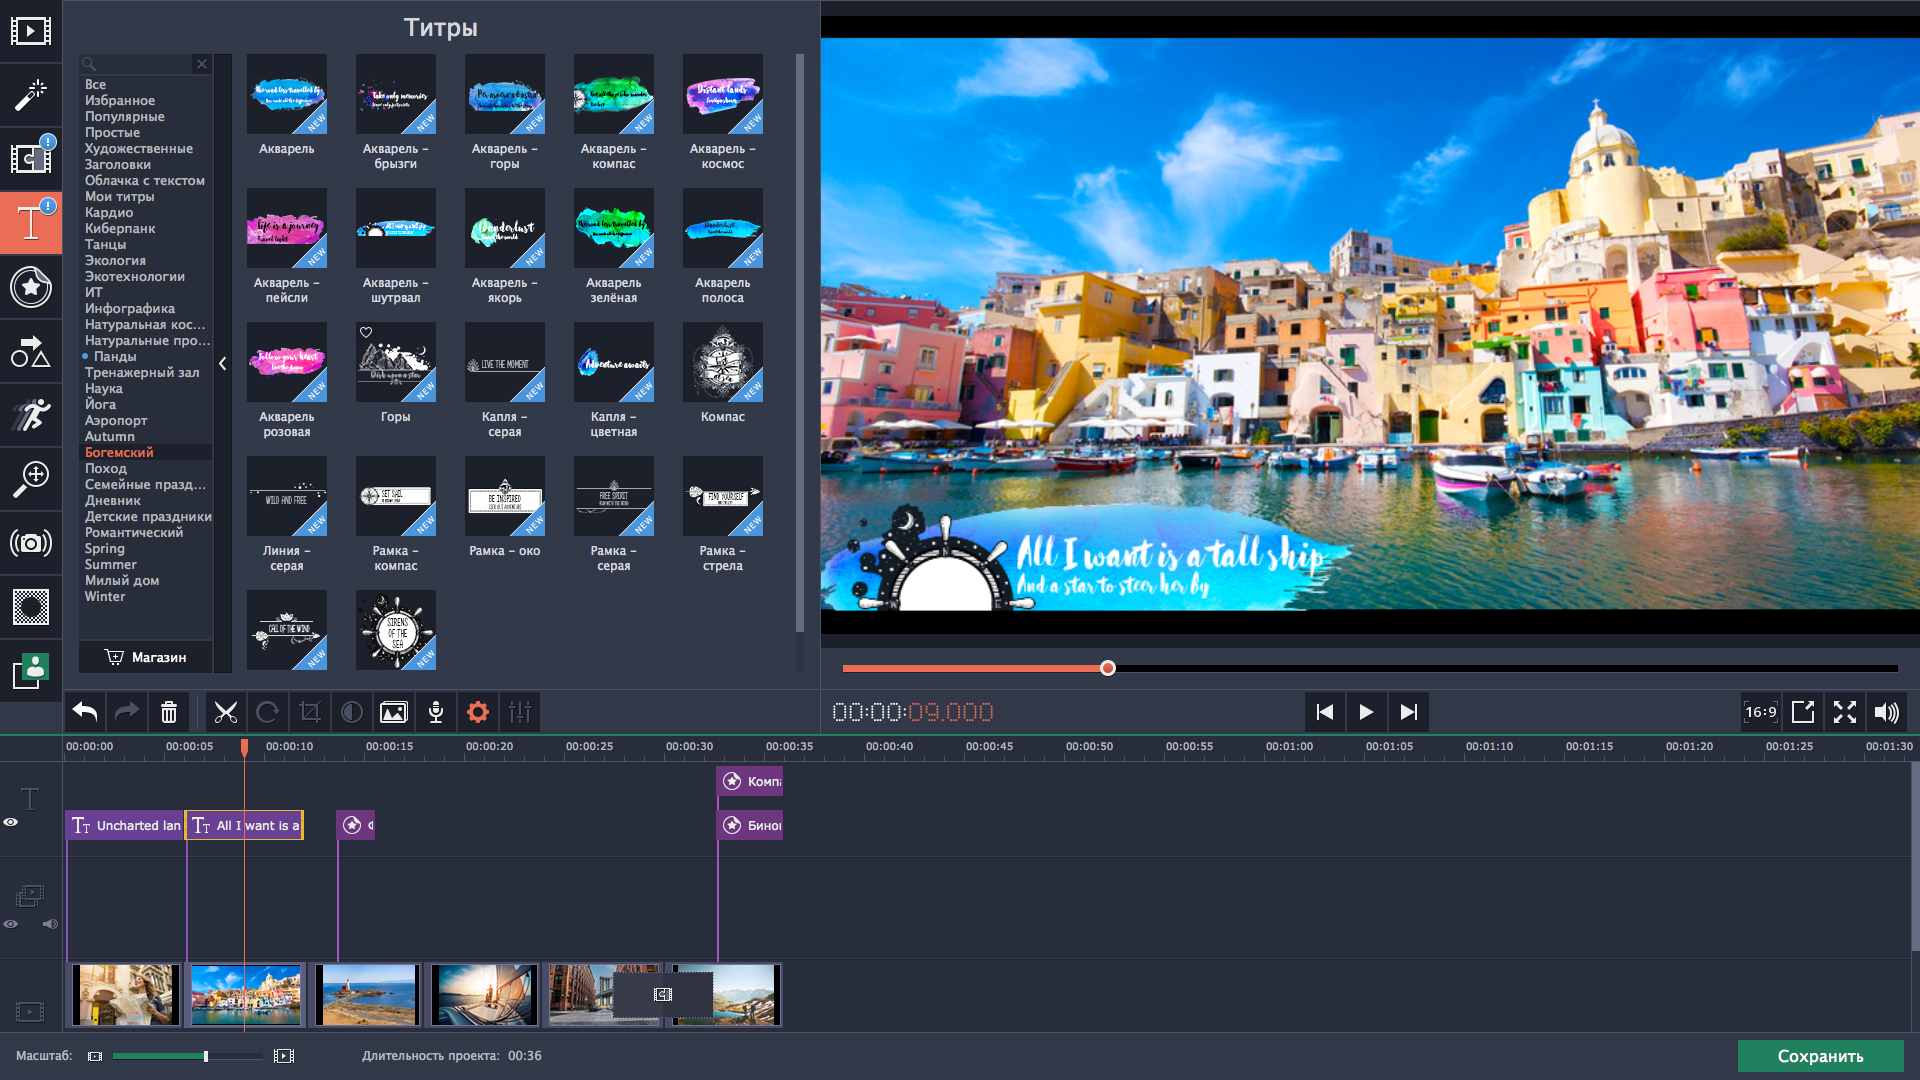
Task: Click the Сохранить button
Action: click(x=1820, y=1056)
